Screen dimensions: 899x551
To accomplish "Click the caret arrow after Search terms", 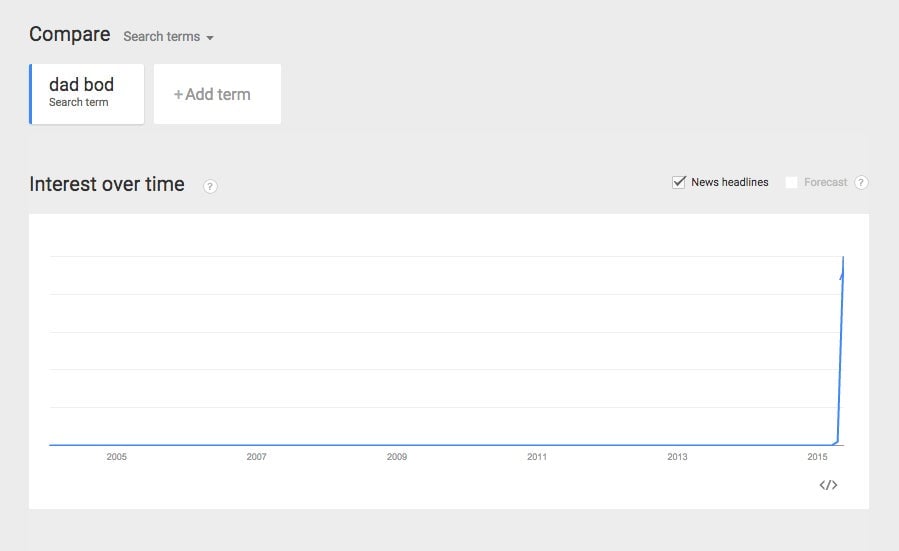I will point(210,38).
